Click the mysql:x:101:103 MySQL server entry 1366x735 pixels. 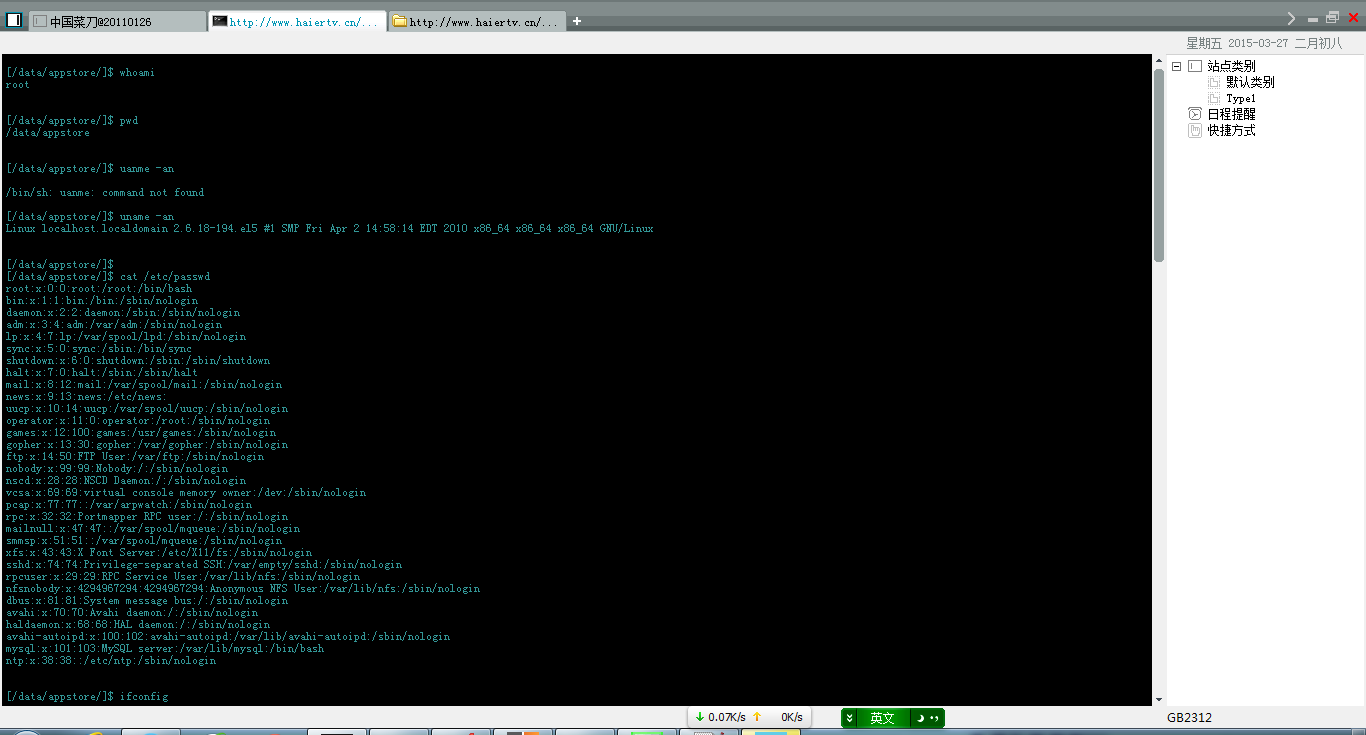click(165, 648)
